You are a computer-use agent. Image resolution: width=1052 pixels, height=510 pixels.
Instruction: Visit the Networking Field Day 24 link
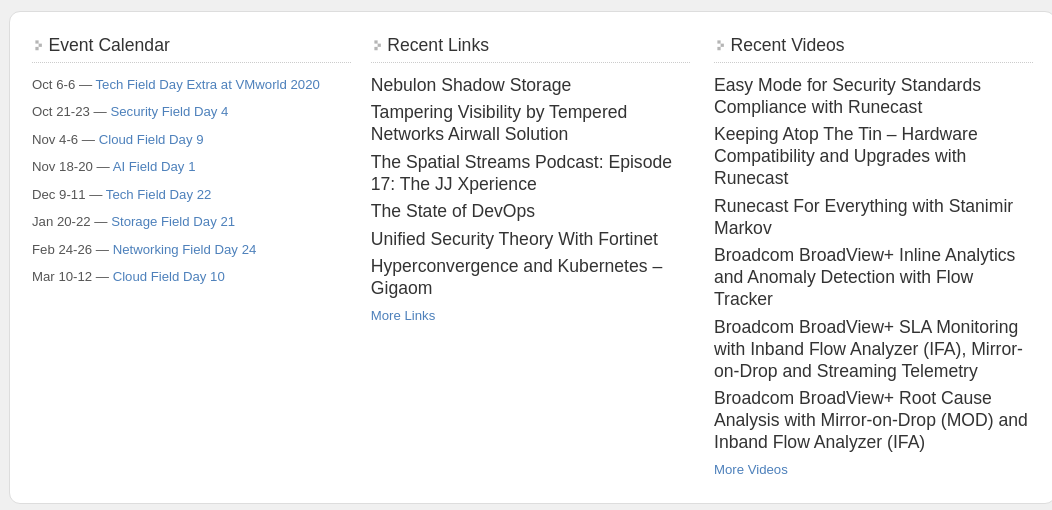pyautogui.click(x=184, y=250)
